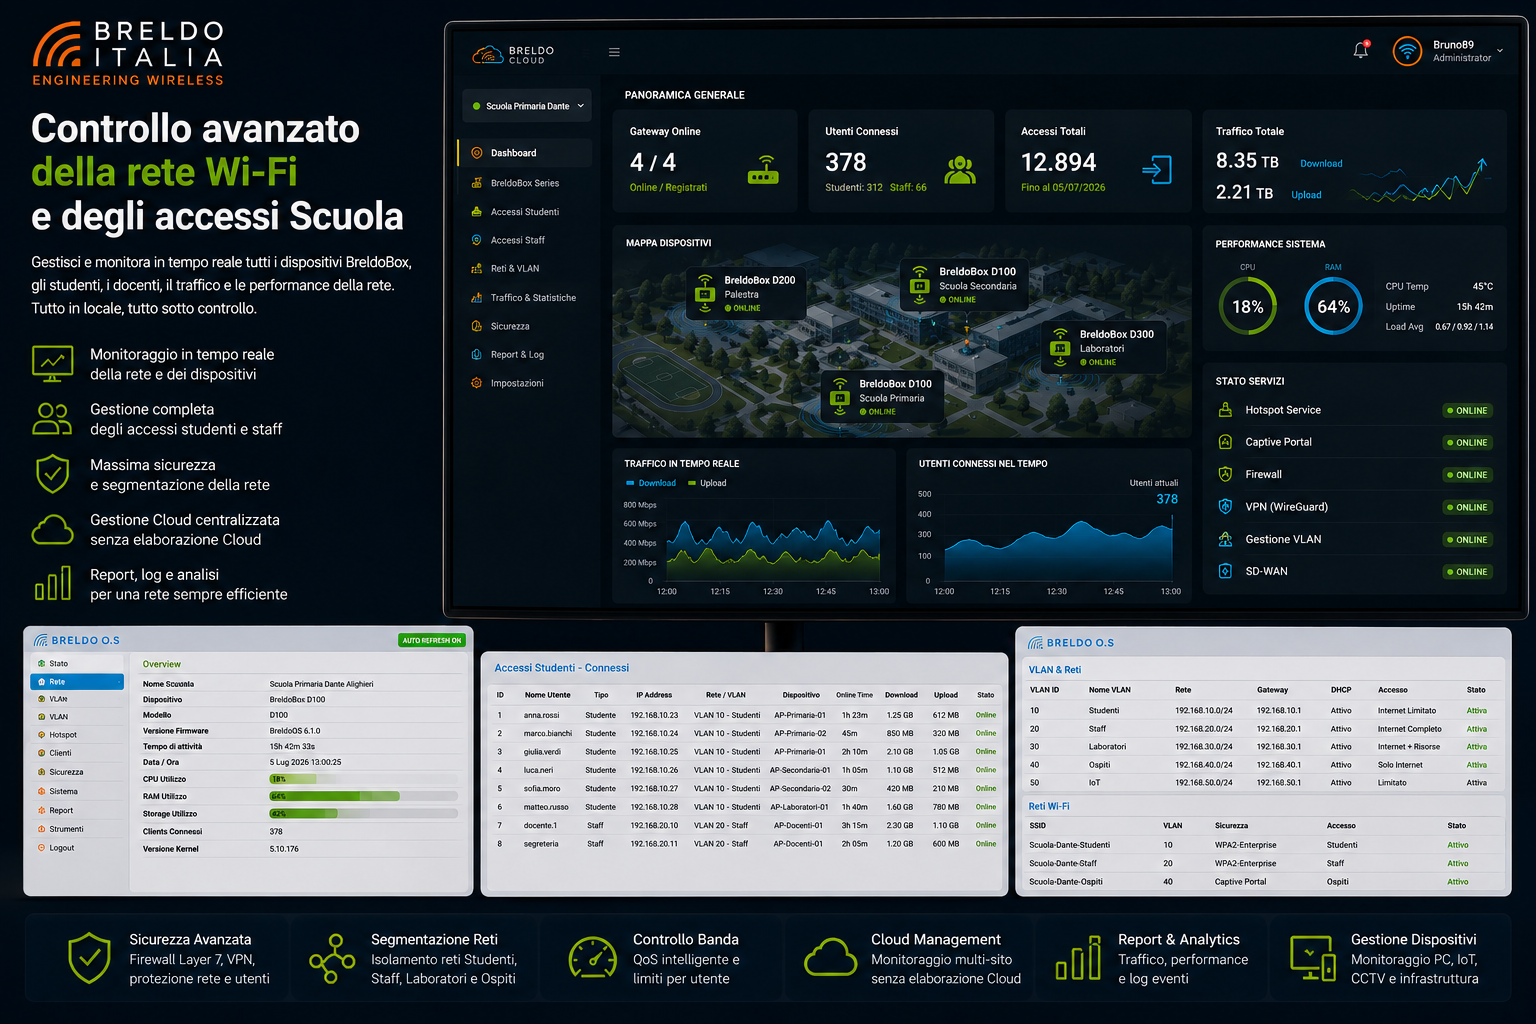
Task: Click the VPN (WireGuard) service icon
Action: 1225,507
